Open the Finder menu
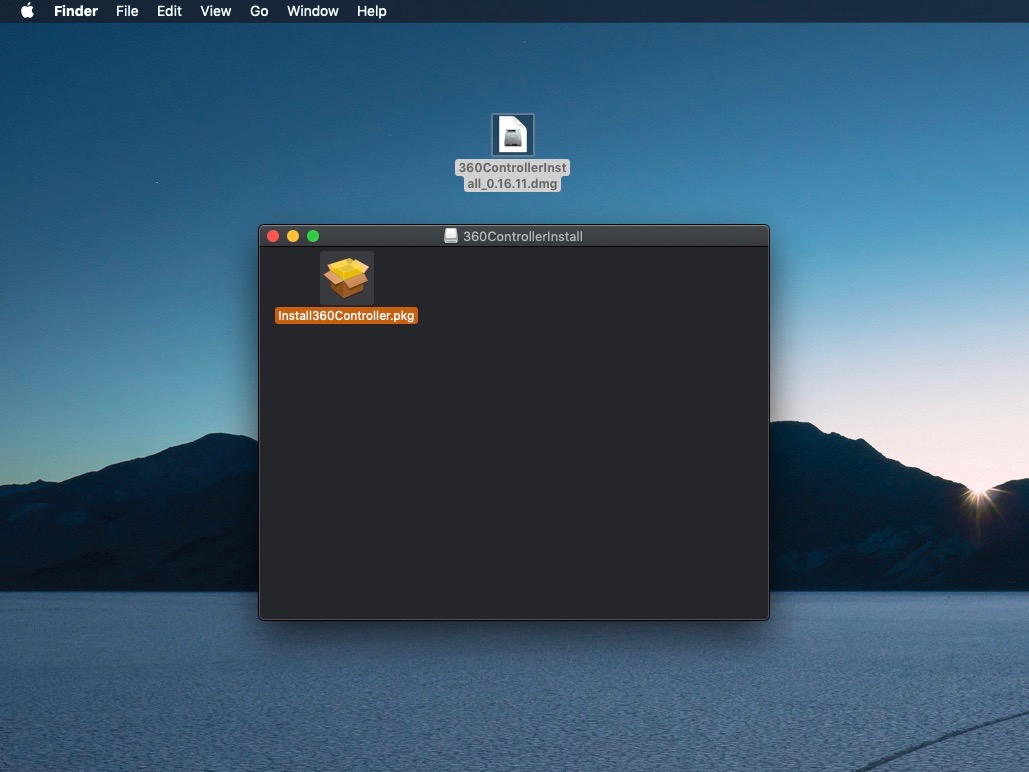The height and width of the screenshot is (772, 1029). (x=75, y=11)
